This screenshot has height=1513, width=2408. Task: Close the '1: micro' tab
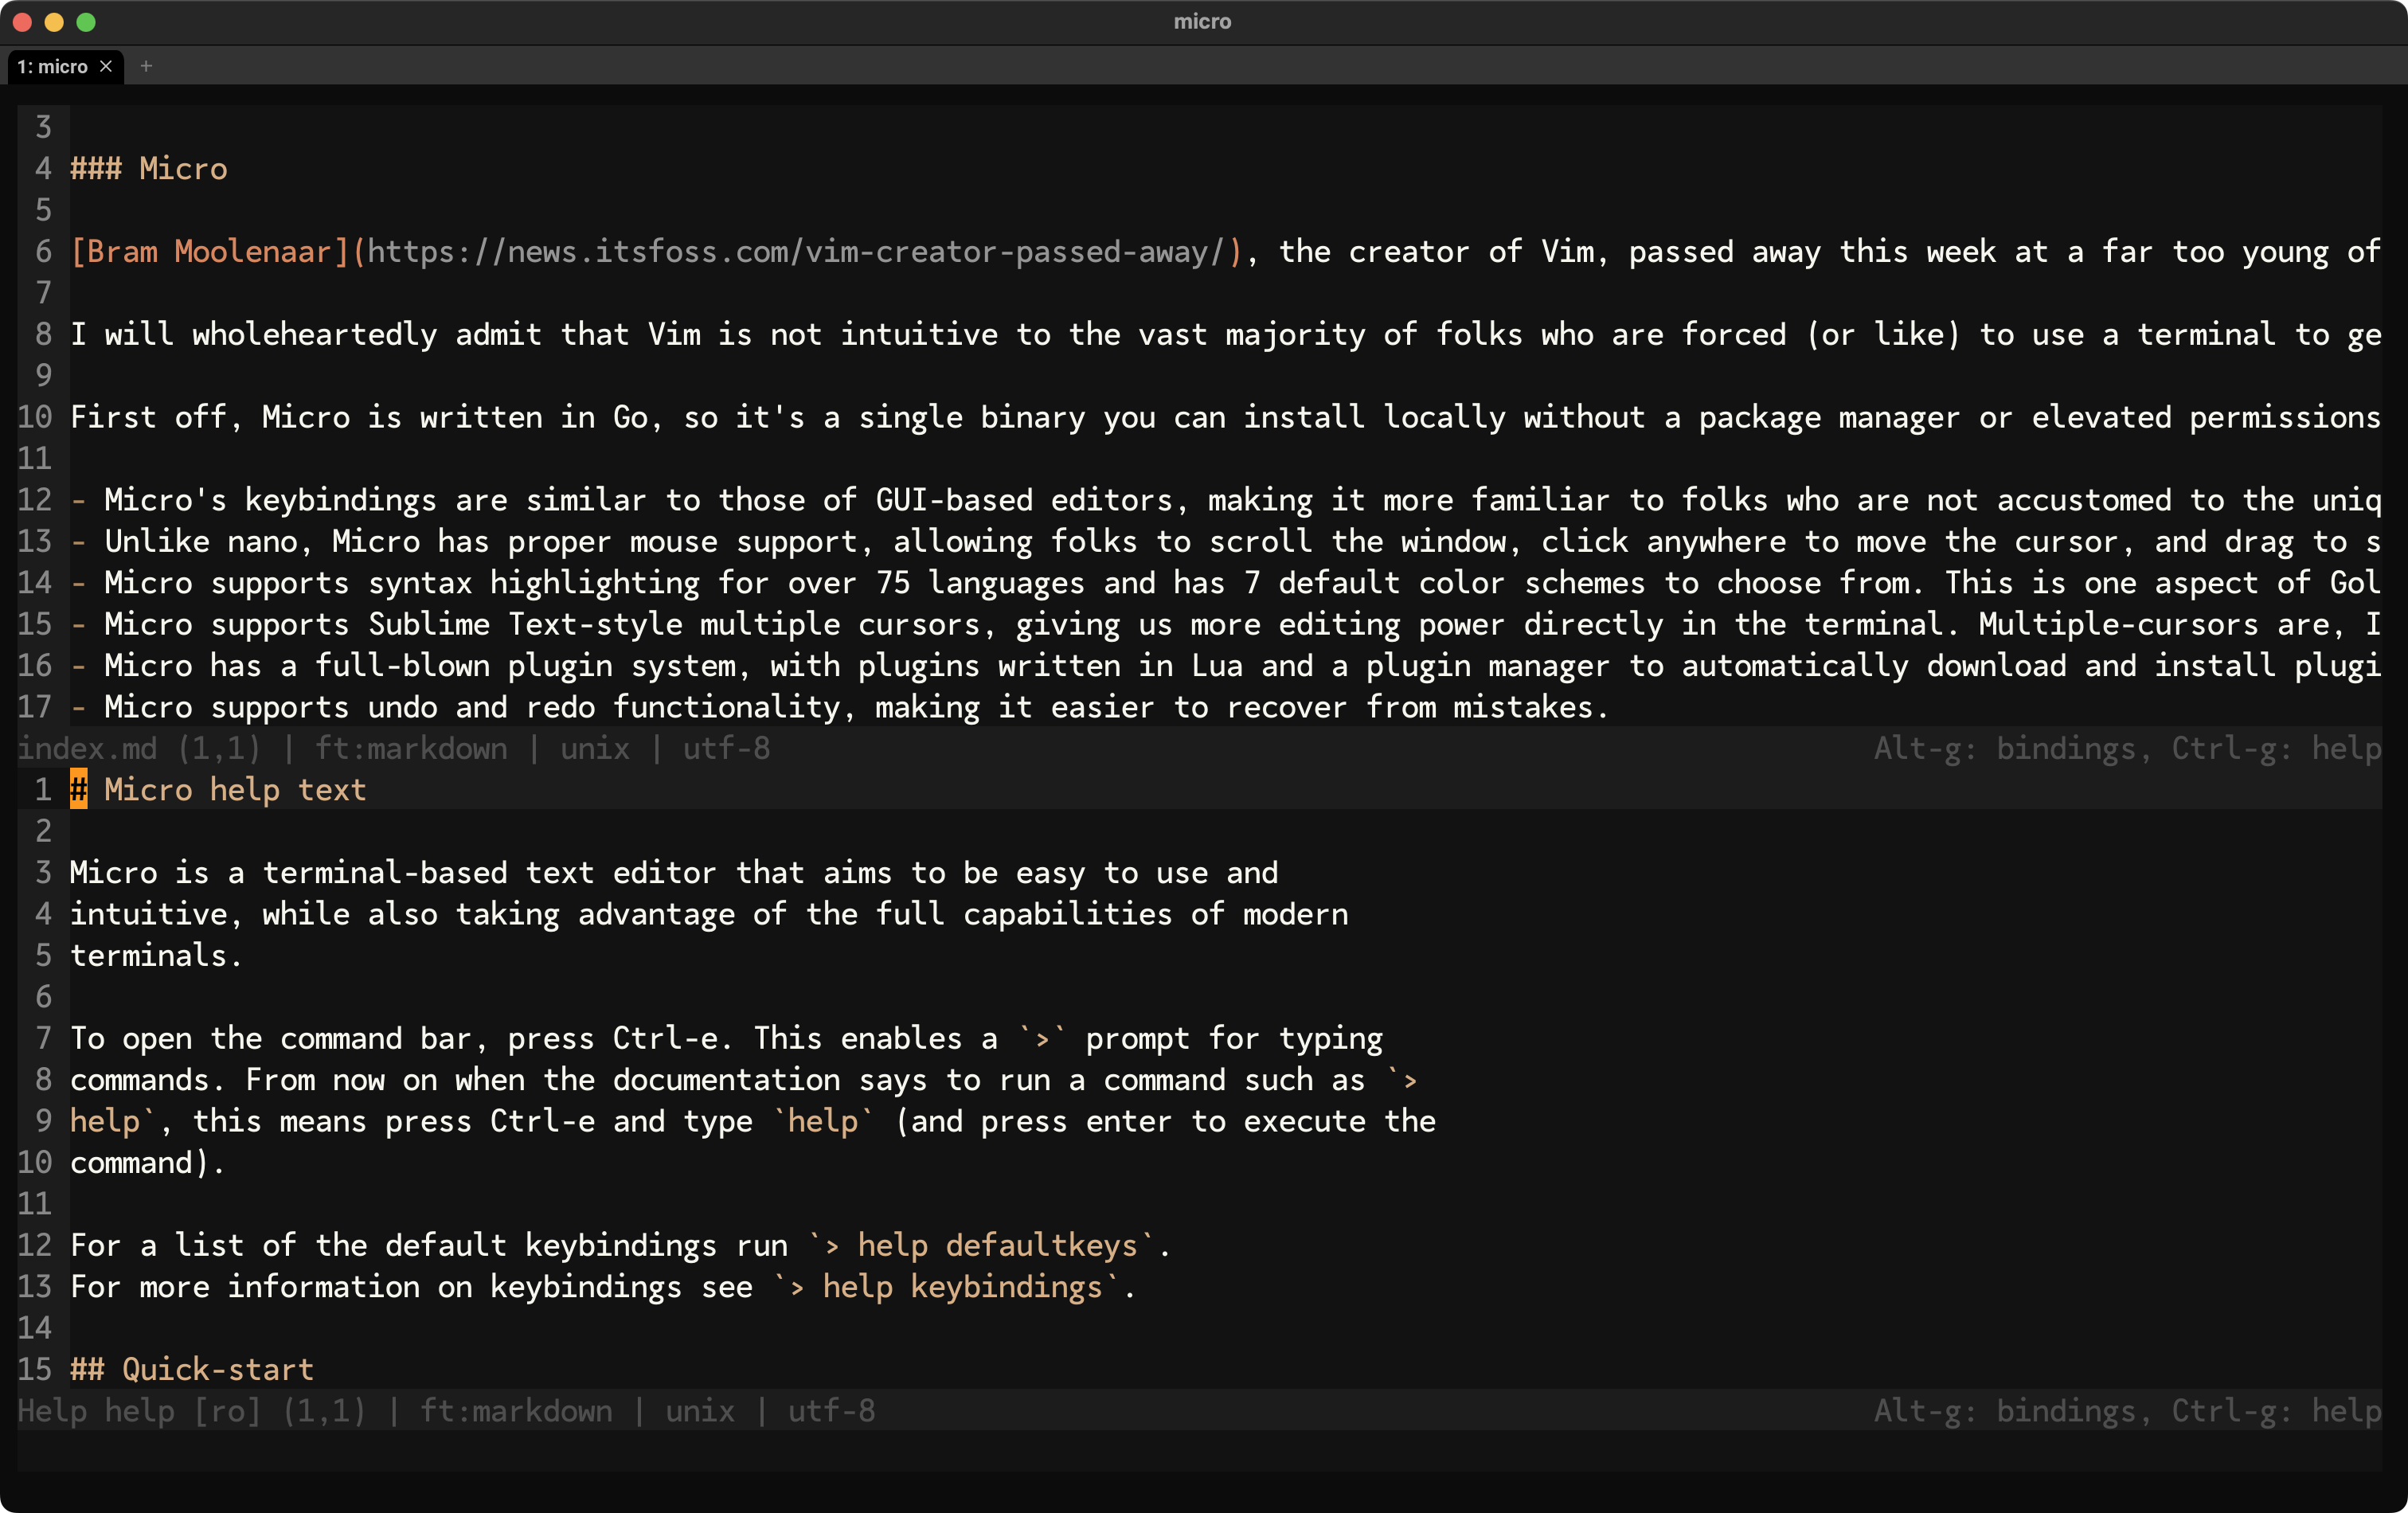tap(106, 66)
